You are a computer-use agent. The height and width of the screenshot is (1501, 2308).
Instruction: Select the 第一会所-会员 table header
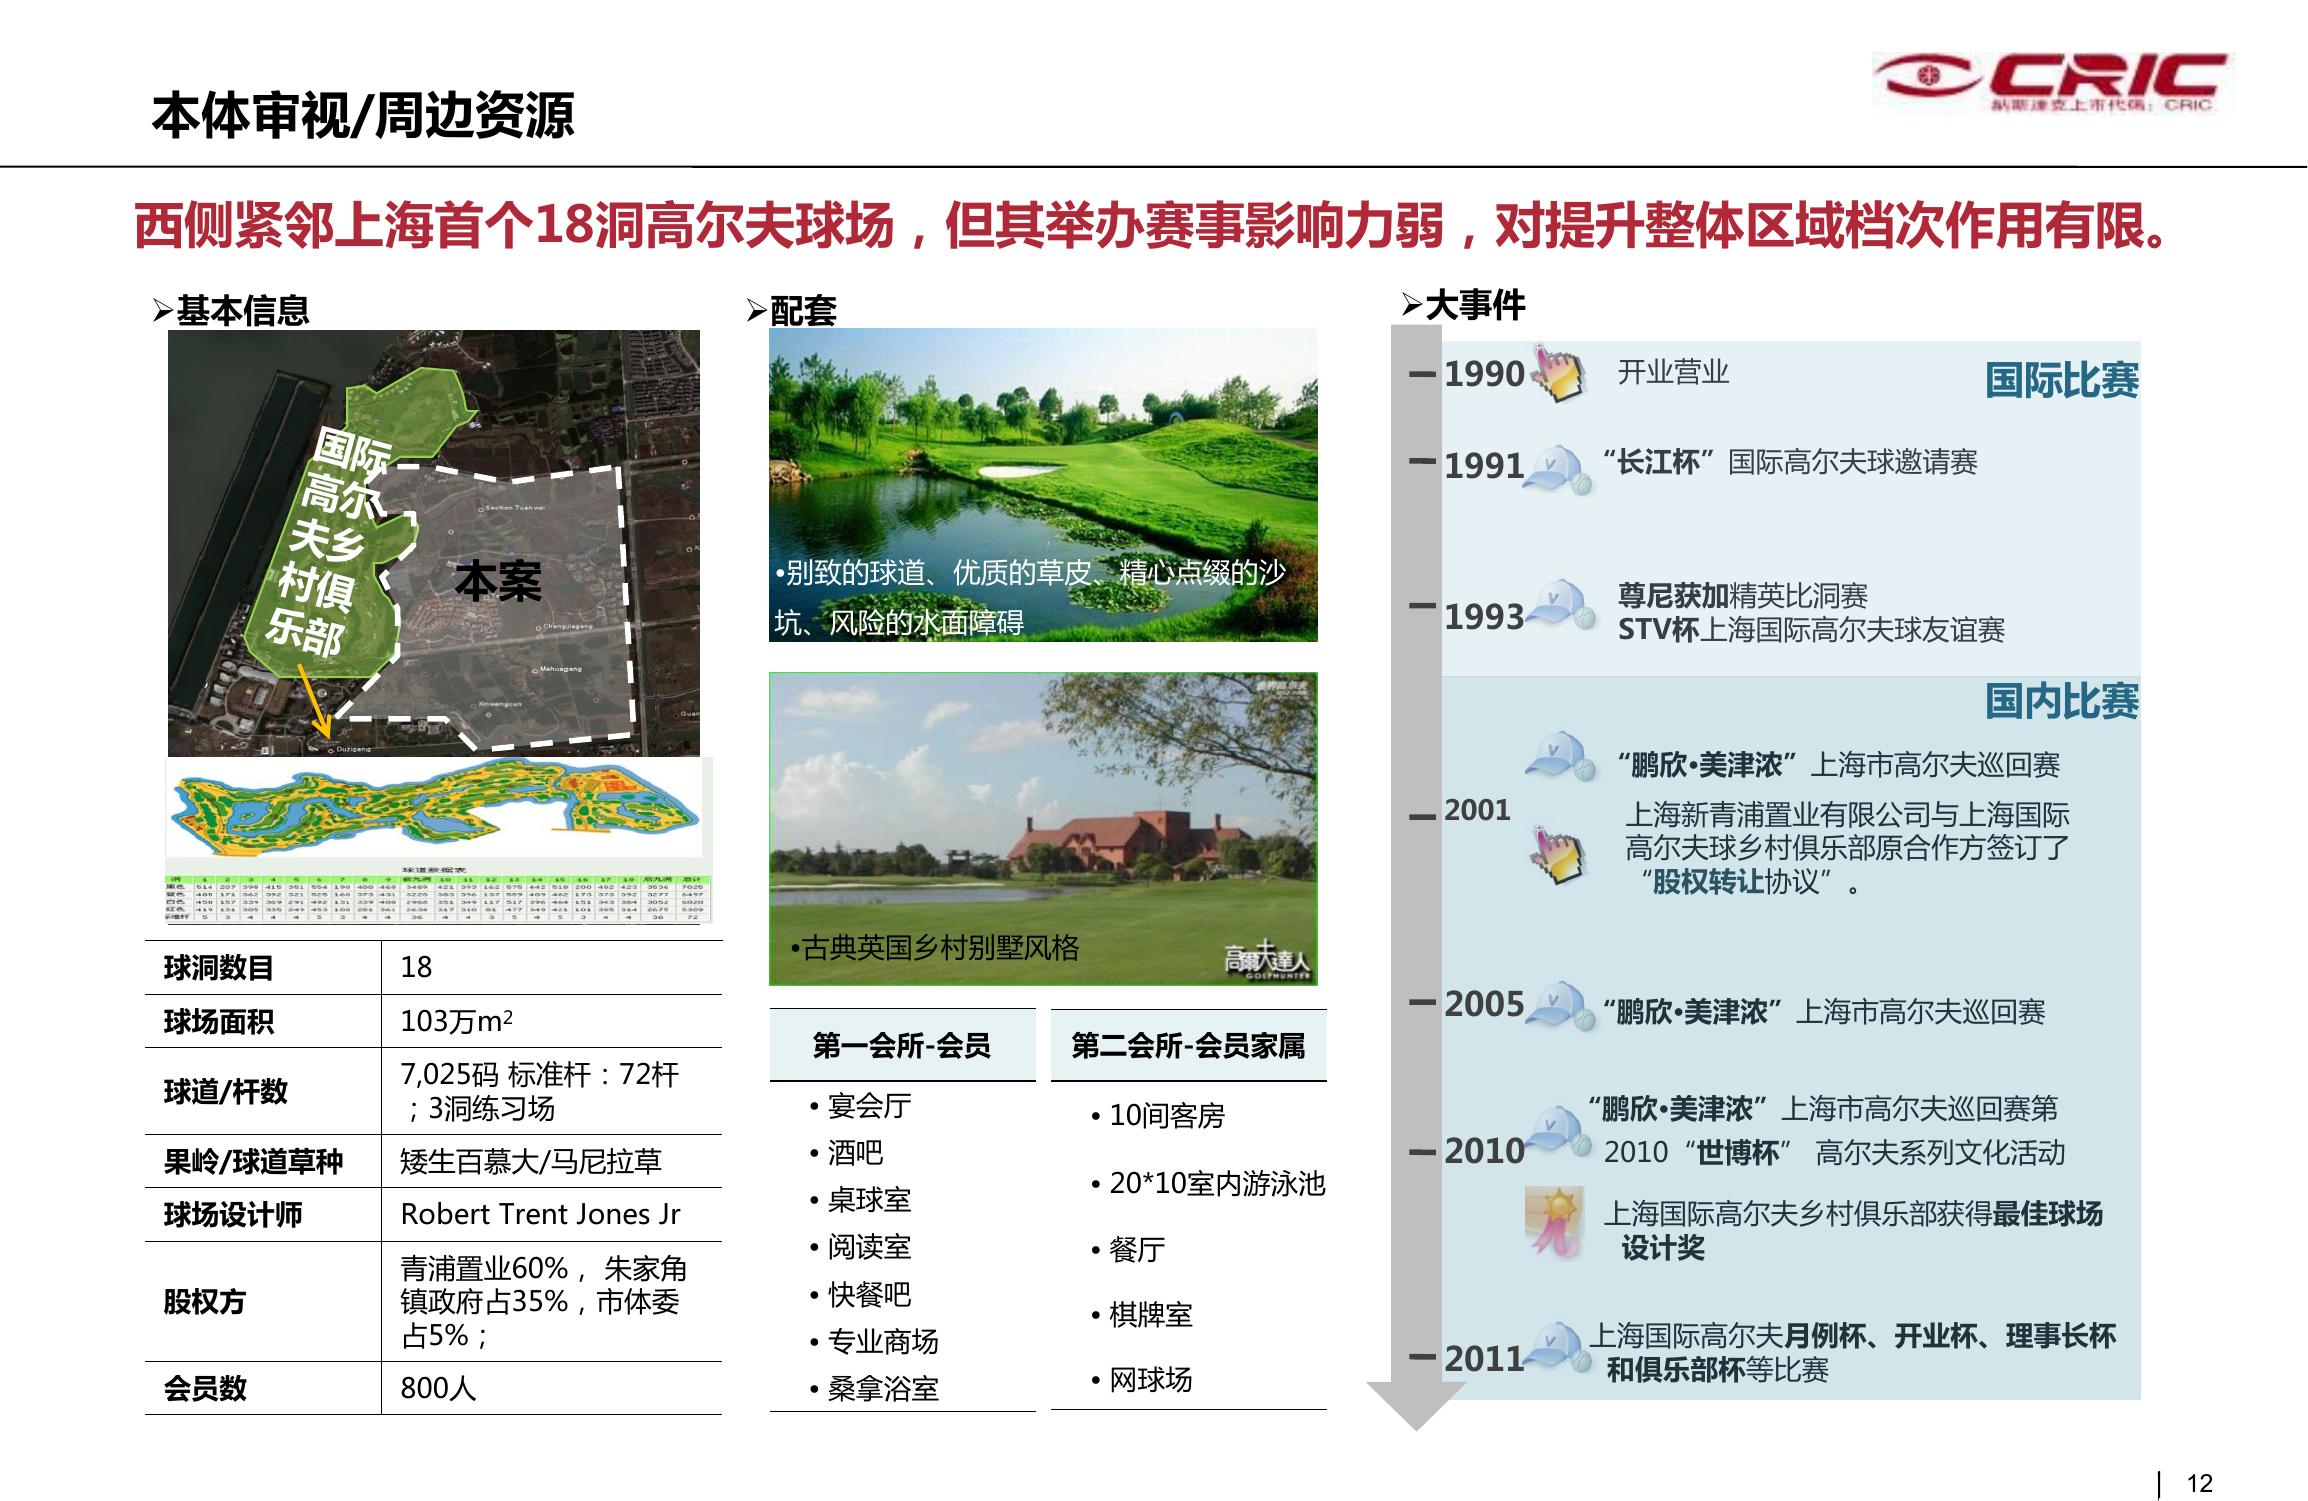coord(901,1046)
